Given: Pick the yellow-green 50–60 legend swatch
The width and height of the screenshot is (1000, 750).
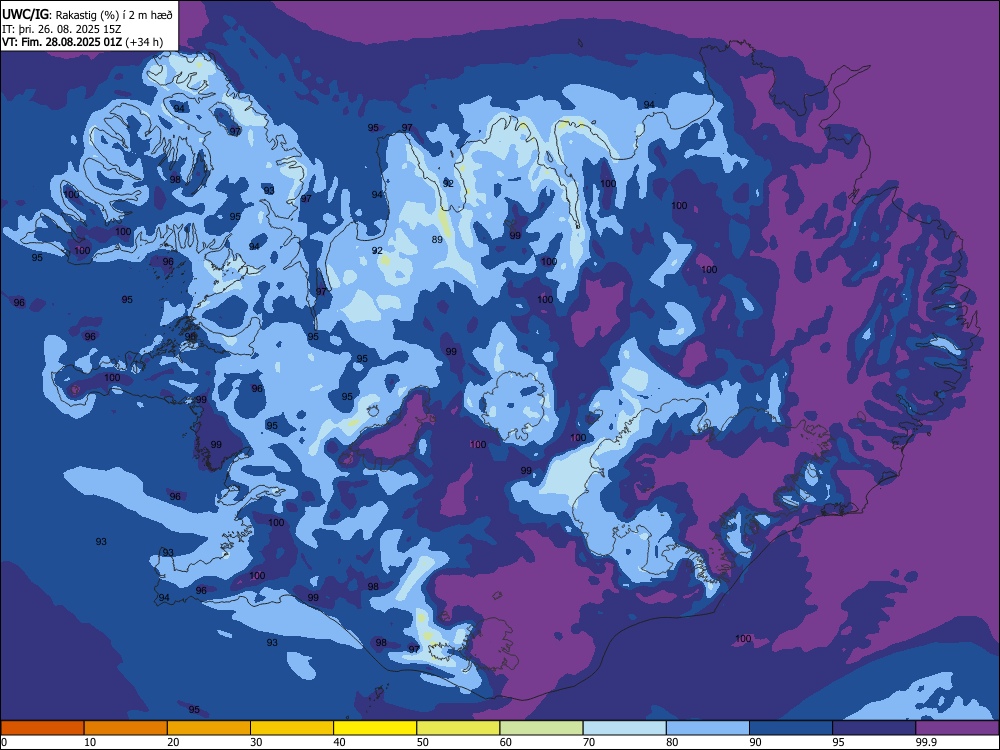Looking at the screenshot, I should tap(458, 728).
